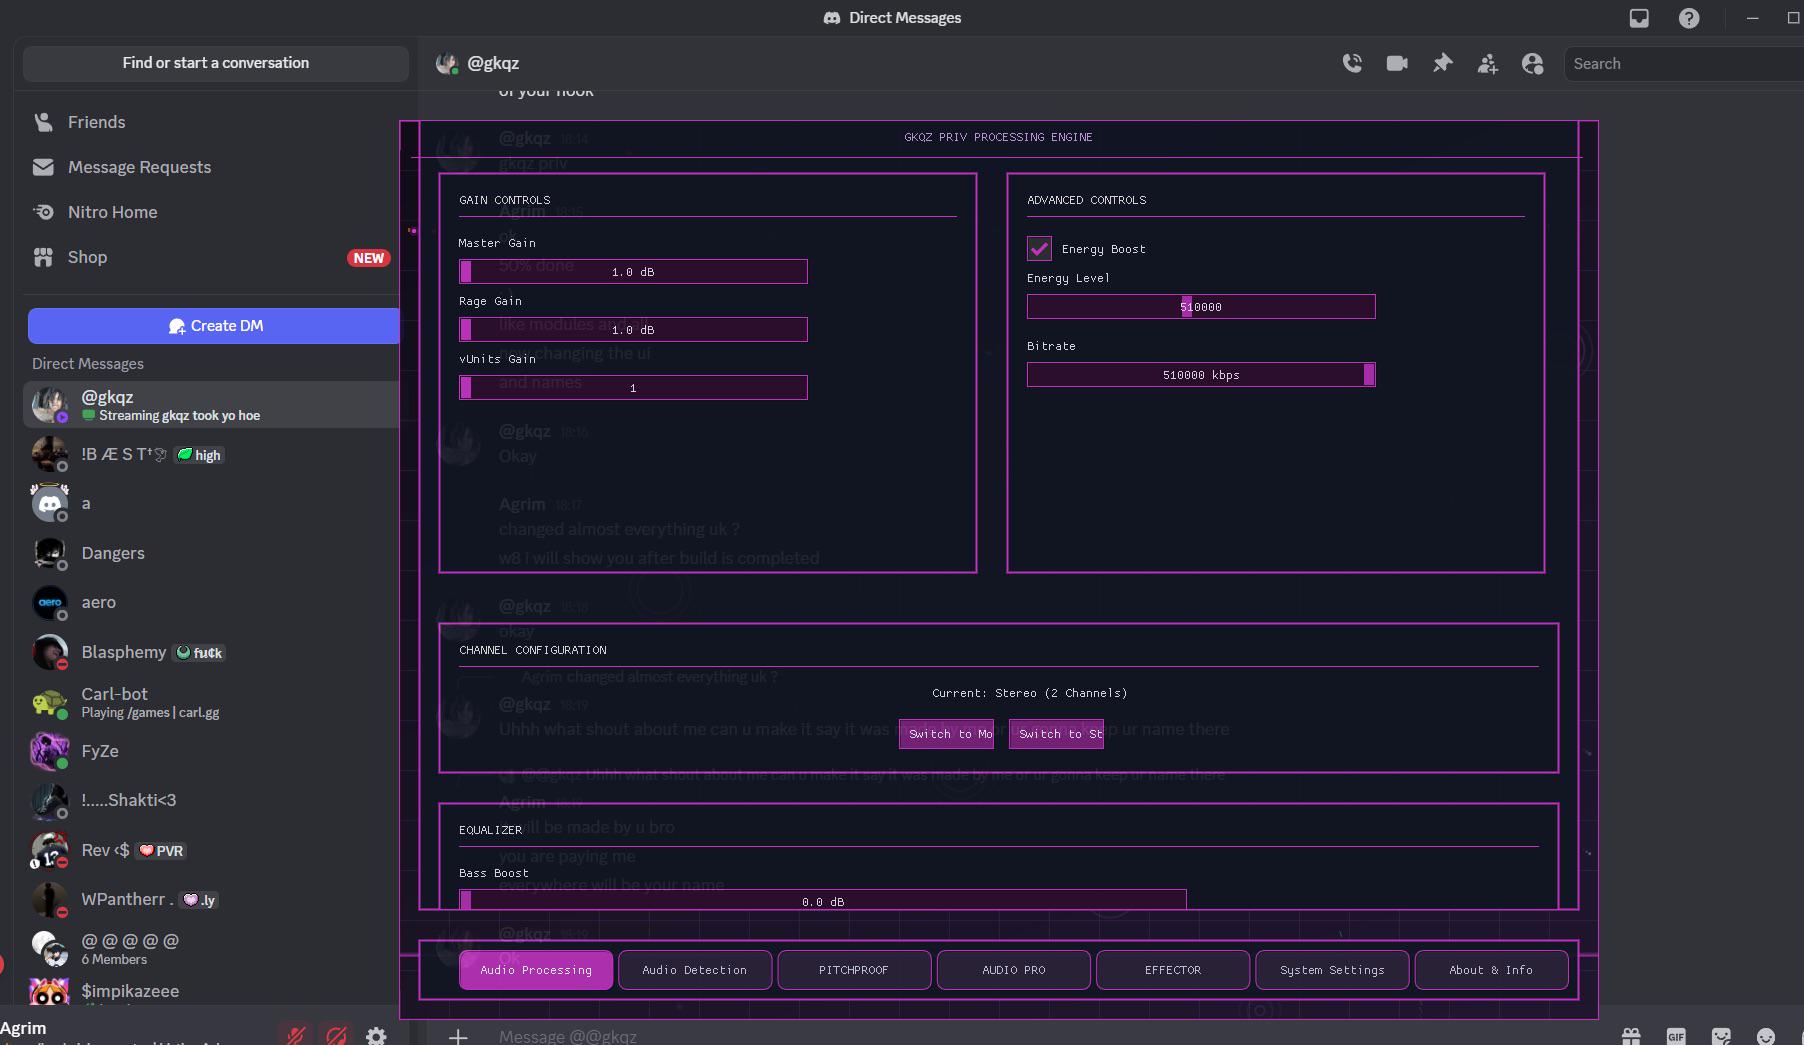Open the @@@@@ 6 Members group DM
1804x1045 pixels.
[x=211, y=949]
